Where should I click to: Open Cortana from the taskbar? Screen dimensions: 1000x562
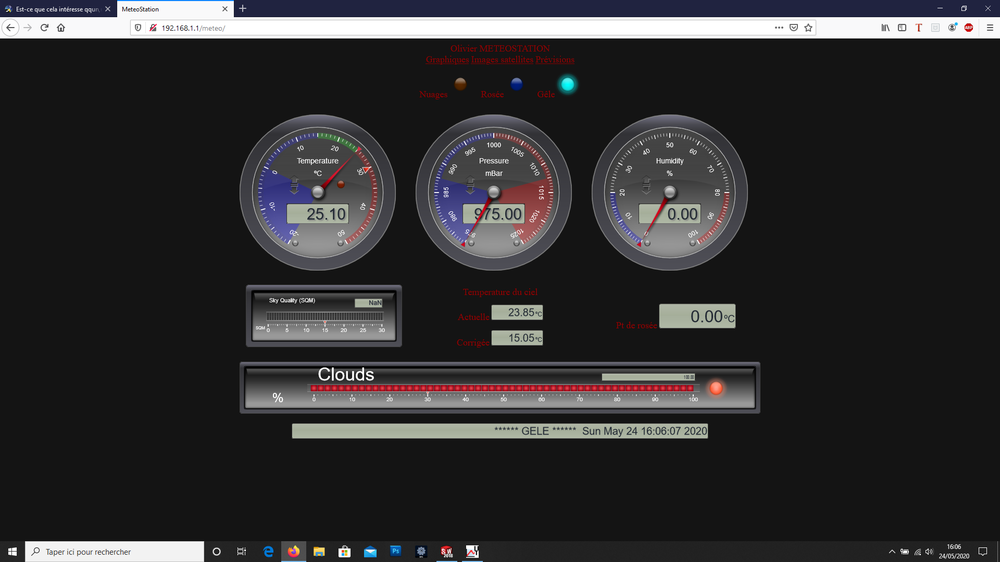(x=216, y=551)
